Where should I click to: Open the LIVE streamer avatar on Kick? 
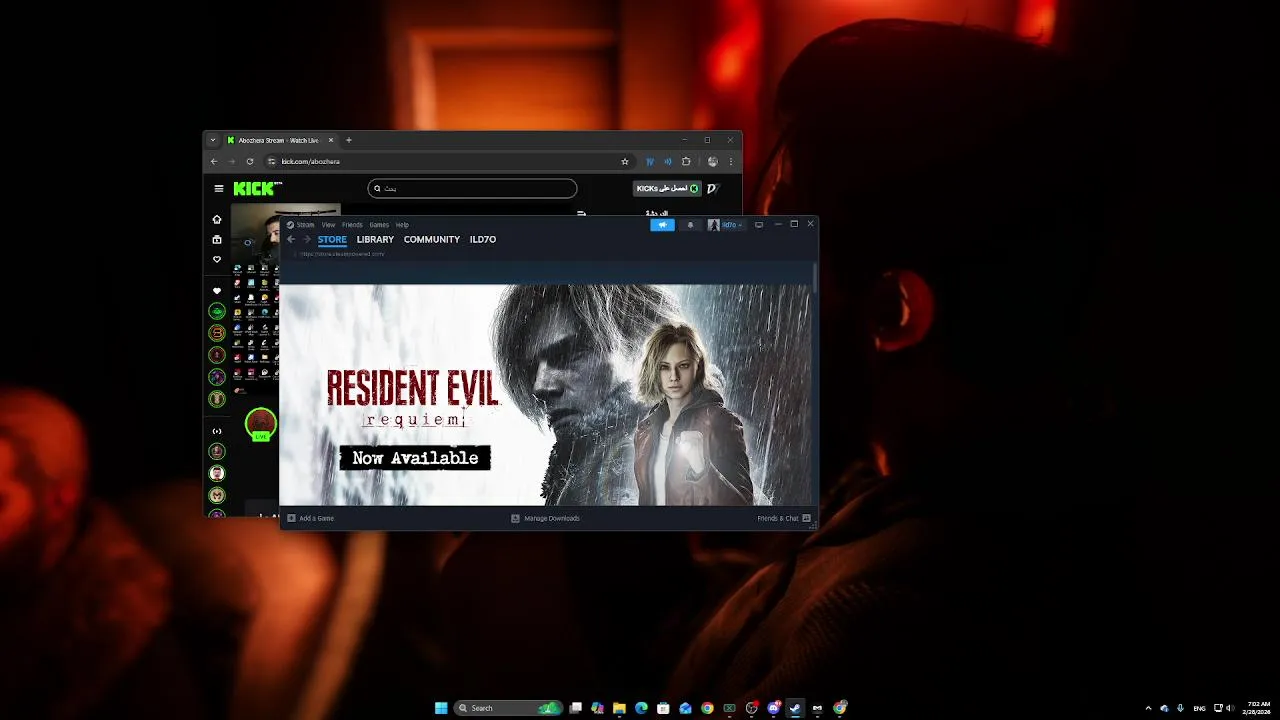[x=261, y=423]
